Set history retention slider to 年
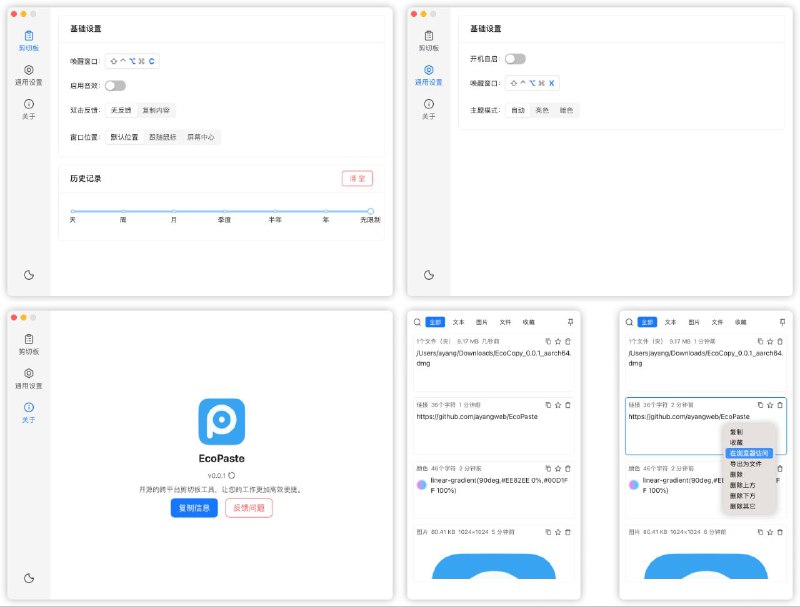The image size is (800, 607). 324,212
